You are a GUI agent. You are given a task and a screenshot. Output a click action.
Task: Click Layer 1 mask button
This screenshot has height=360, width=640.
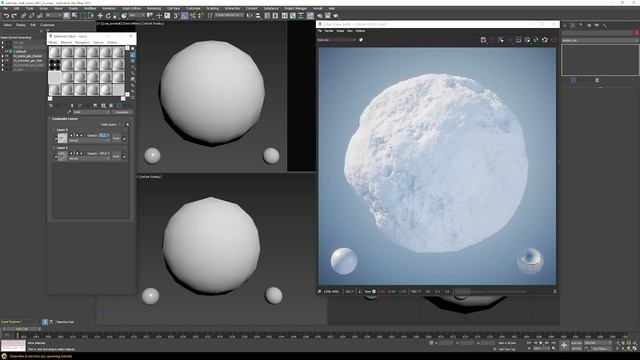[116, 156]
